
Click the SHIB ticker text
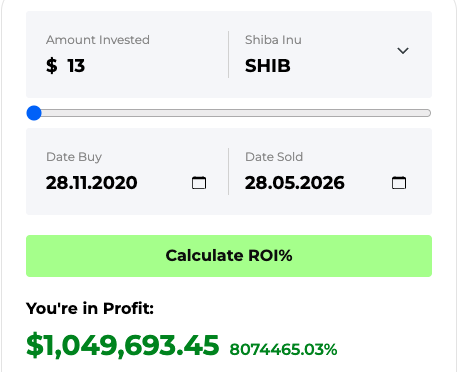[268, 66]
